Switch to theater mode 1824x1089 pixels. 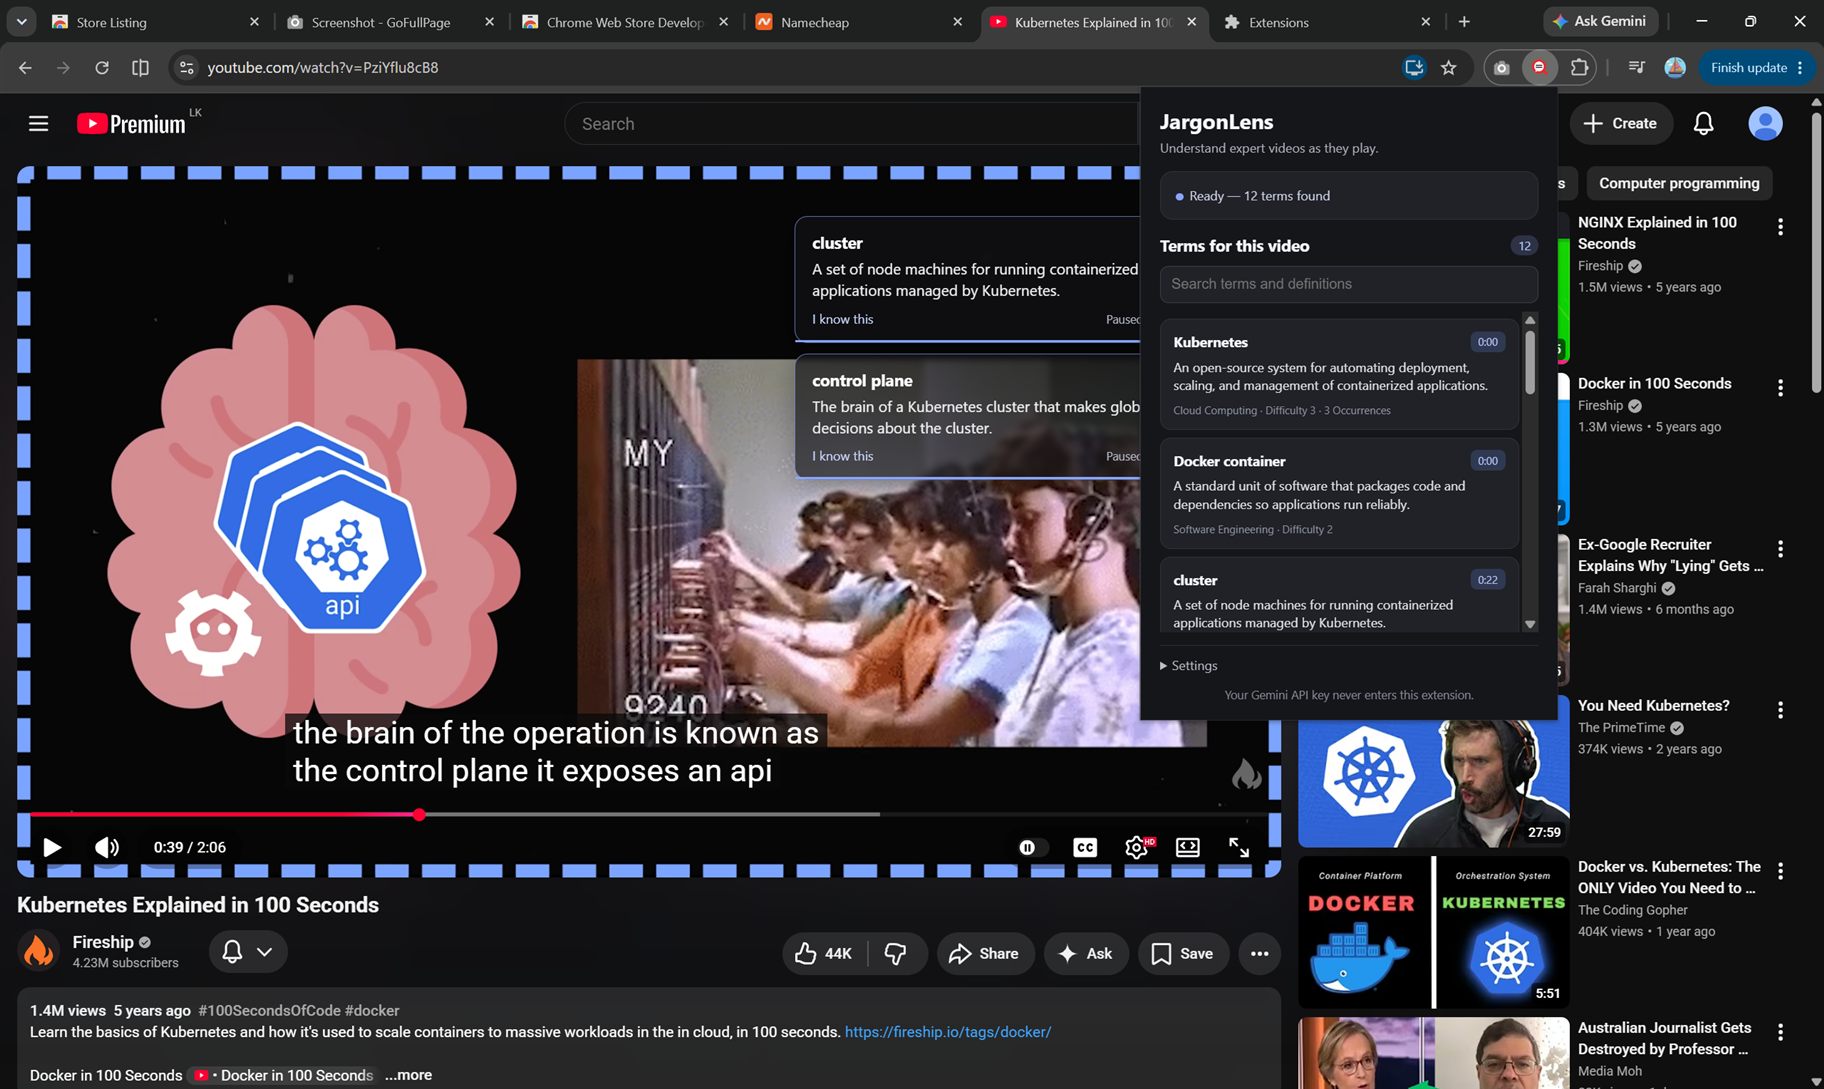click(x=1188, y=847)
